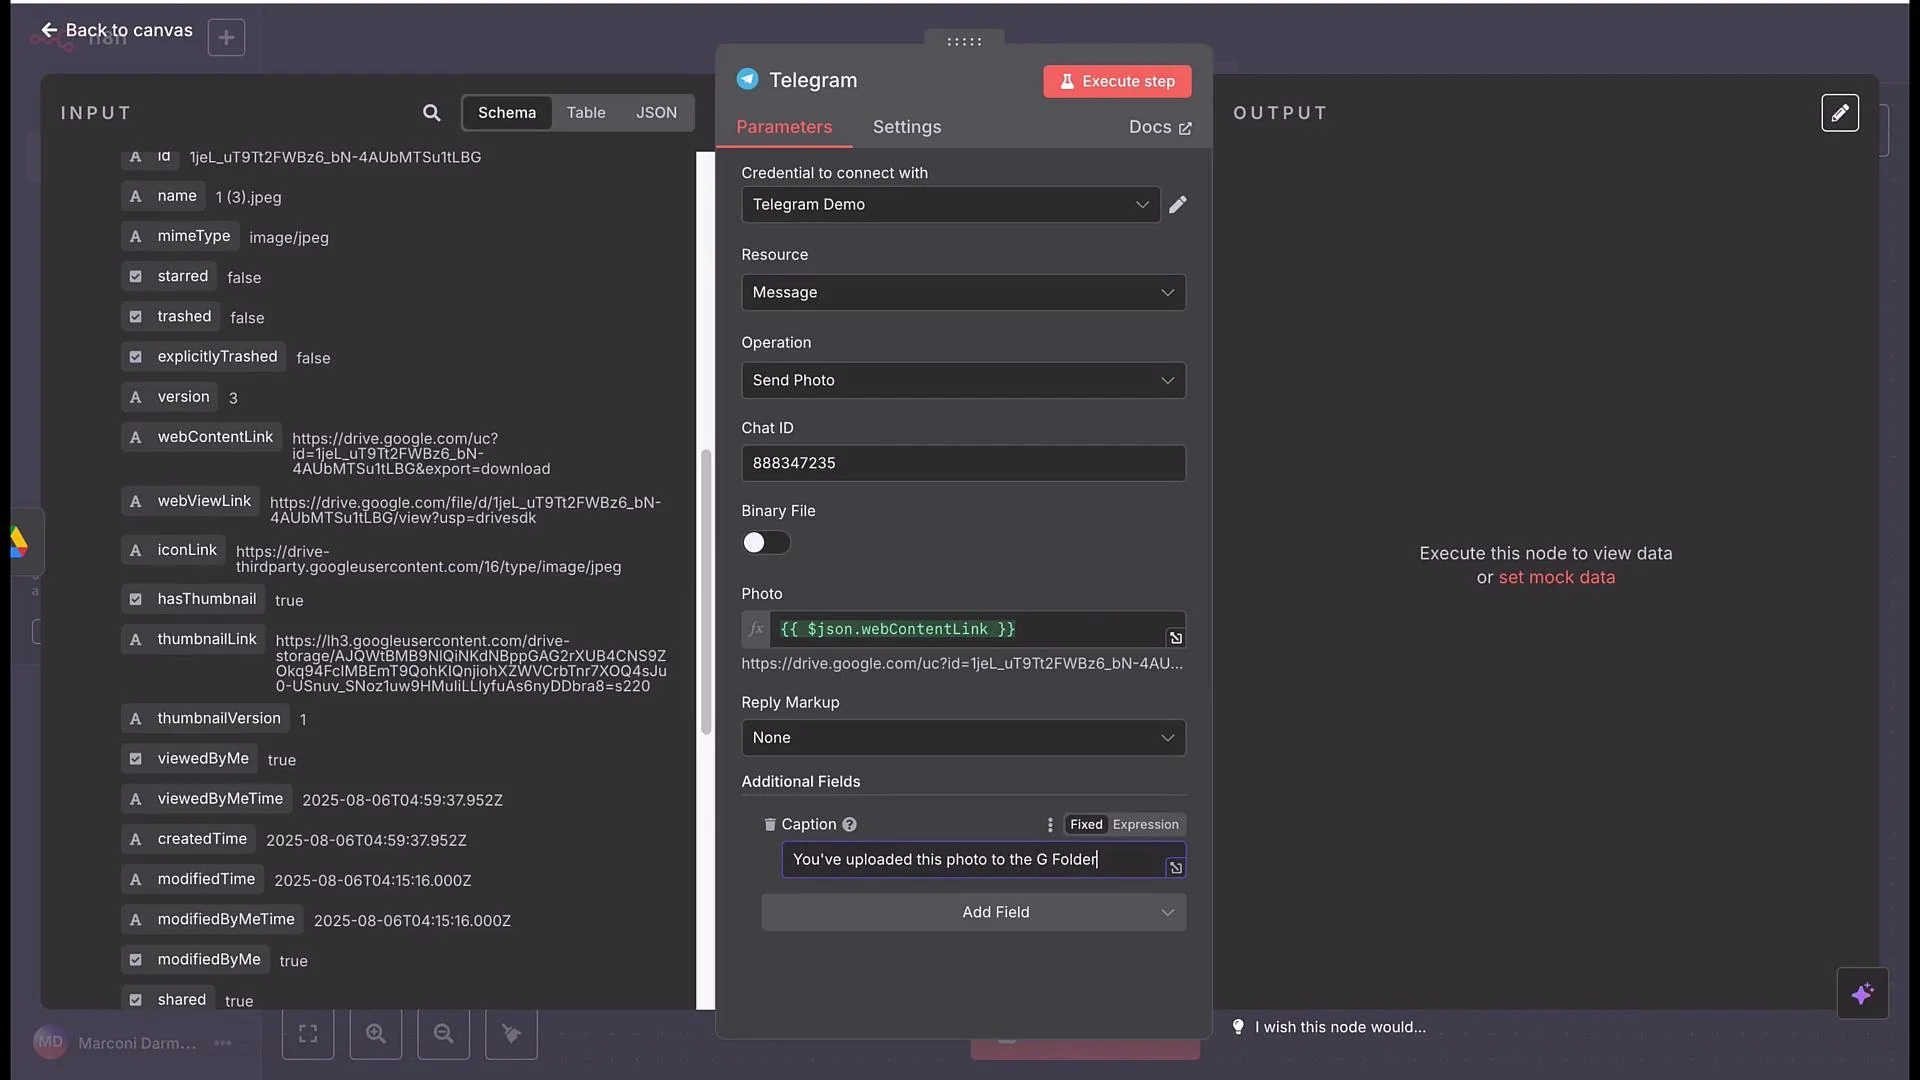Screen dimensions: 1920x1080
Task: Click the tidy up canvas icon
Action: click(511, 1033)
